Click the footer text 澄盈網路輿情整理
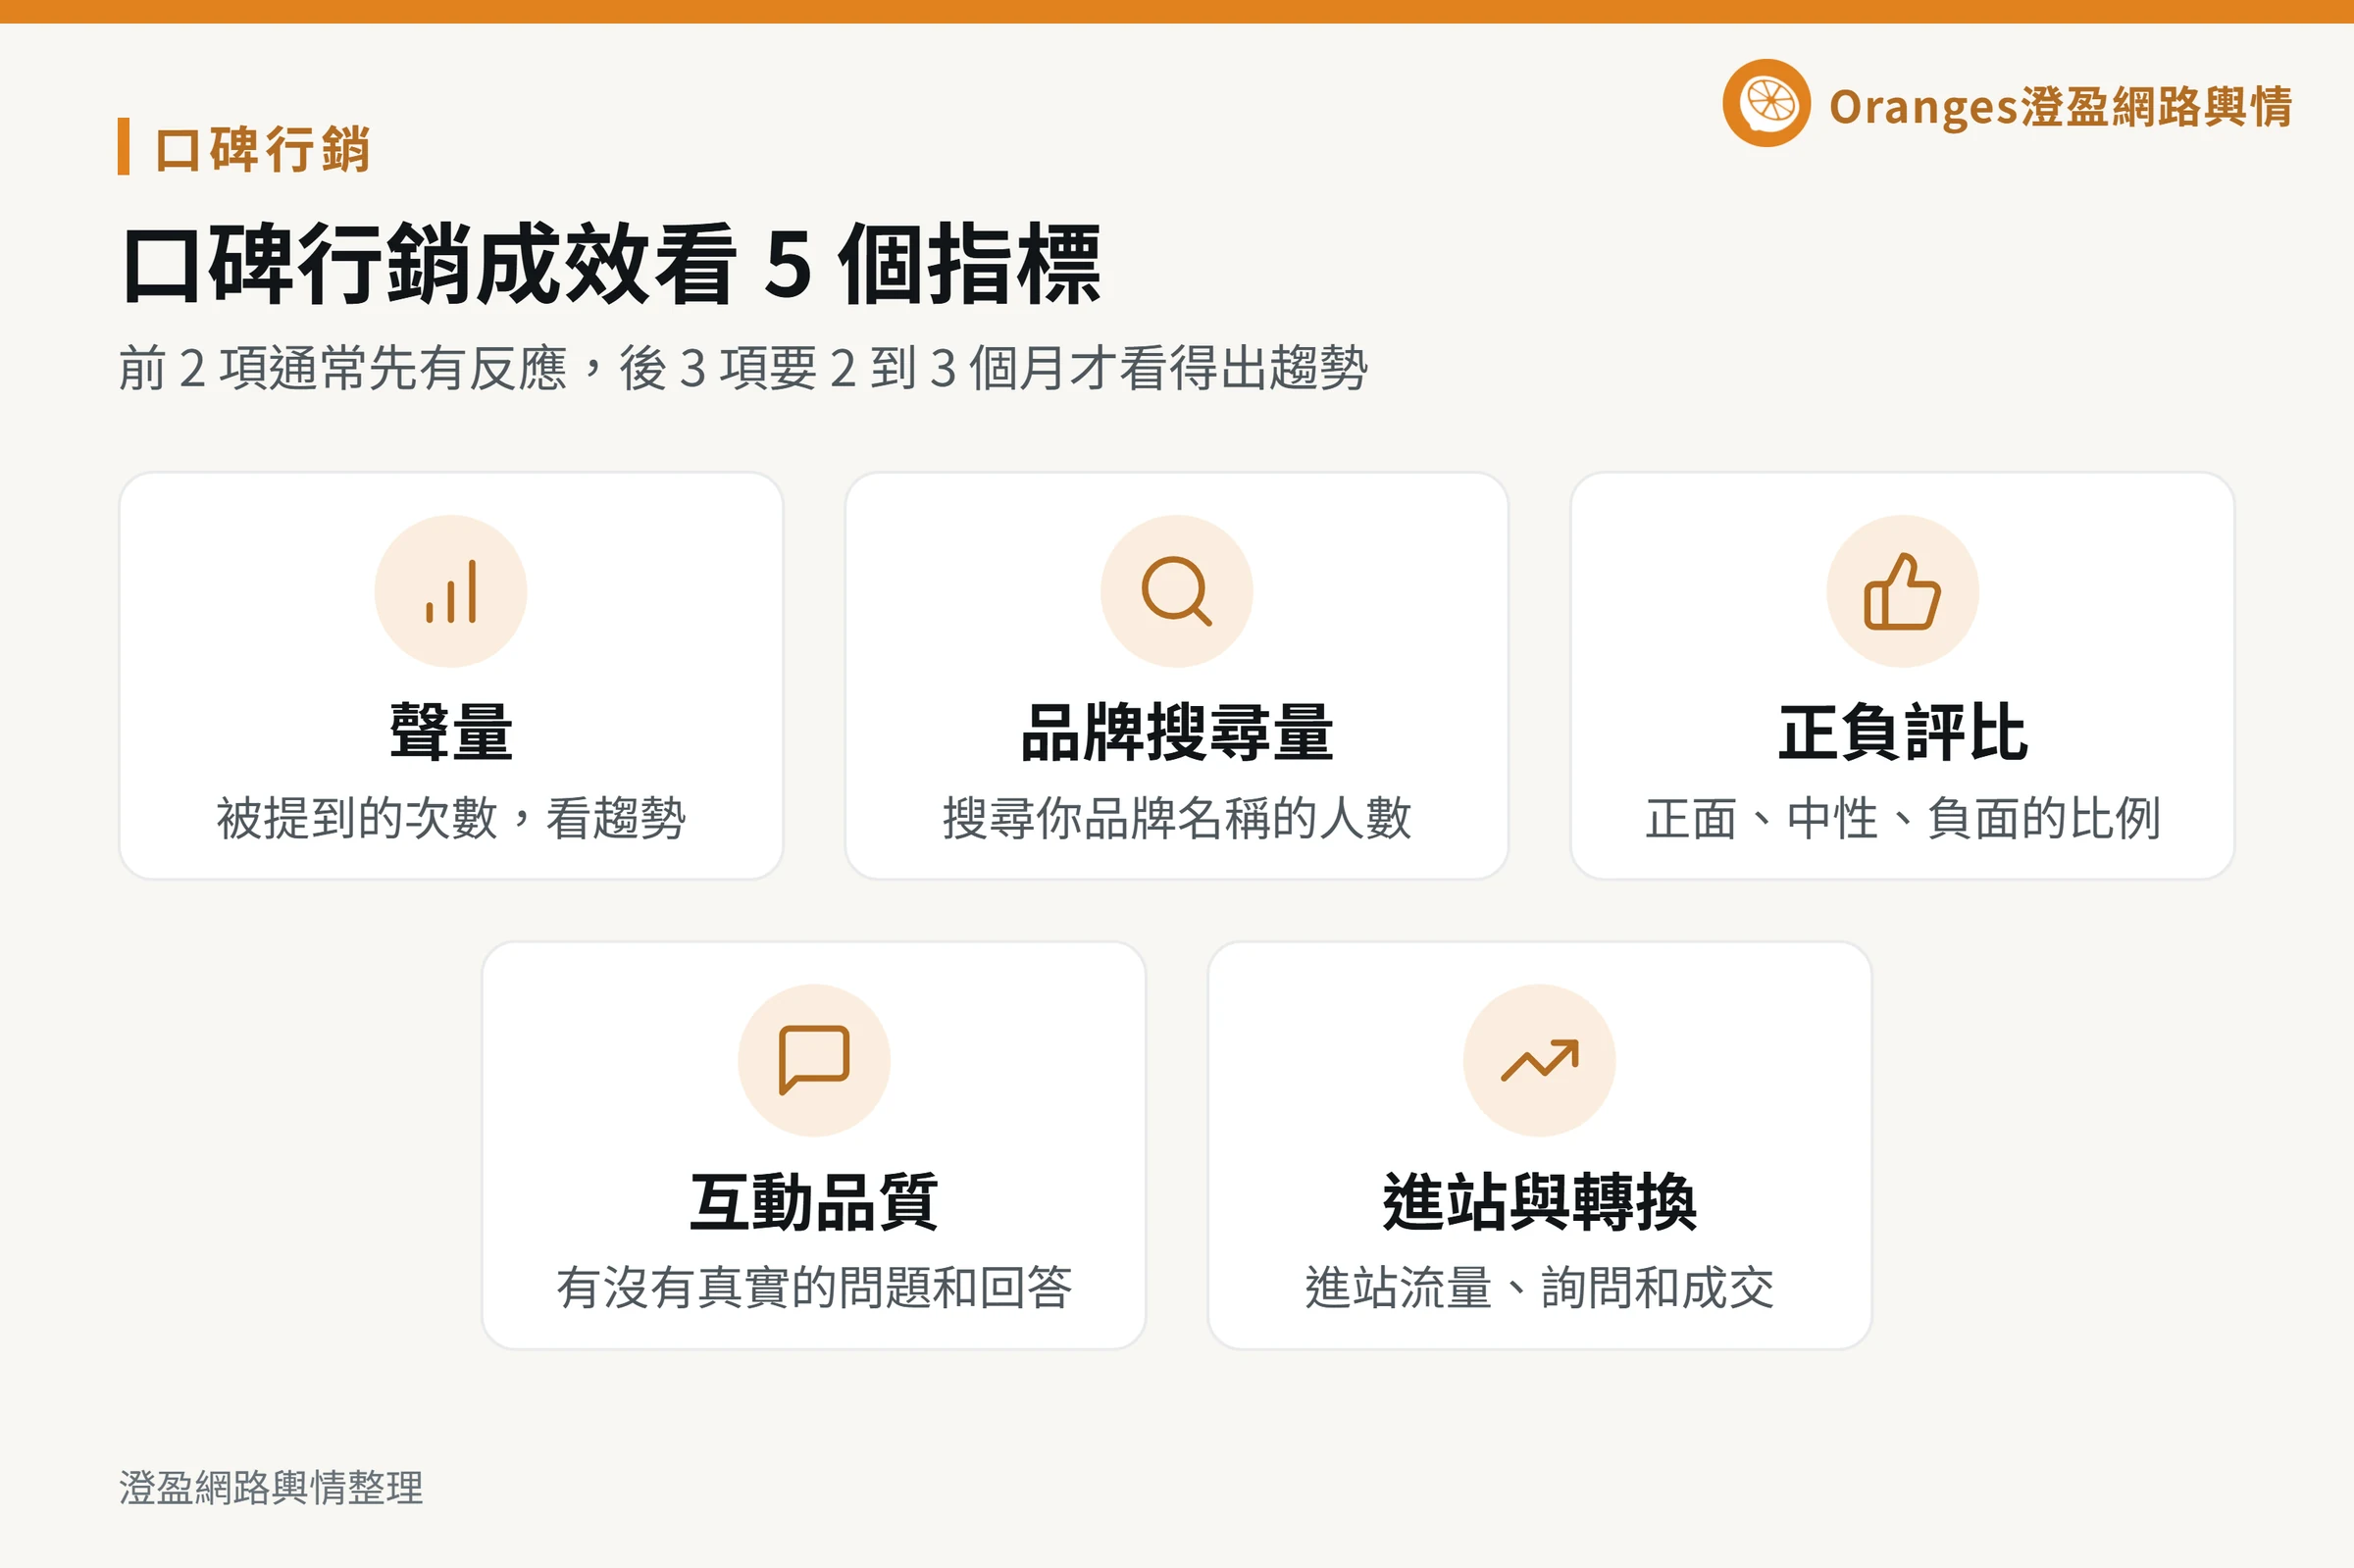 click(271, 1488)
